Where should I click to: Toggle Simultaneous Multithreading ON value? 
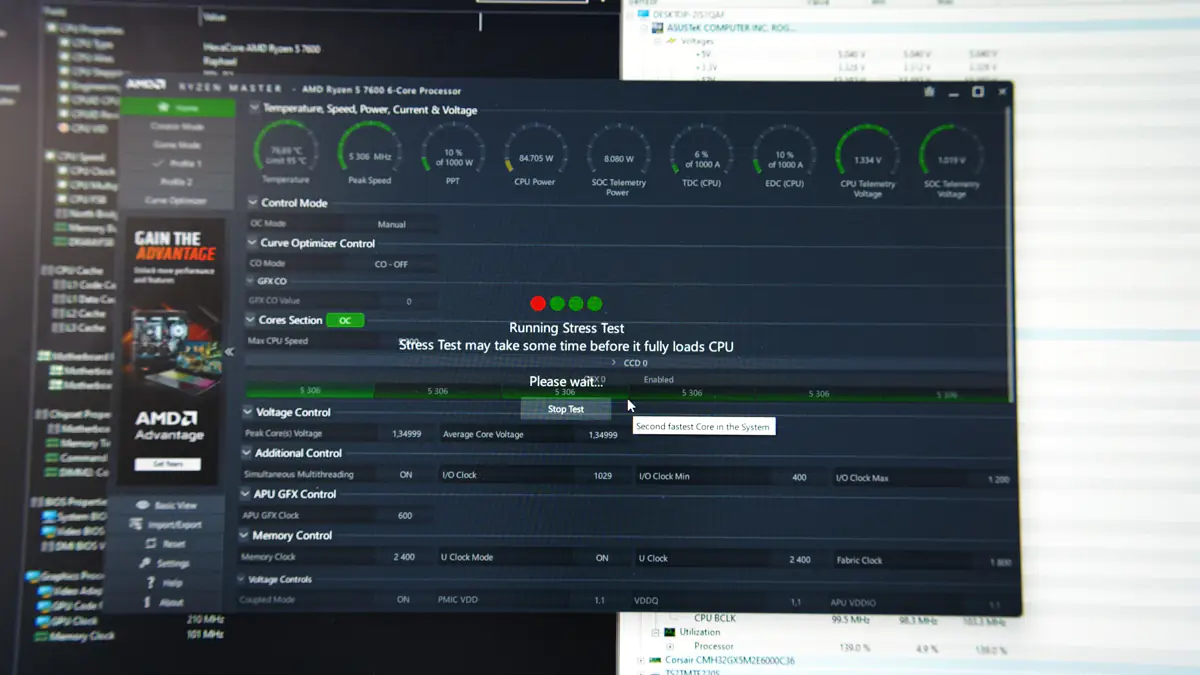[406, 474]
